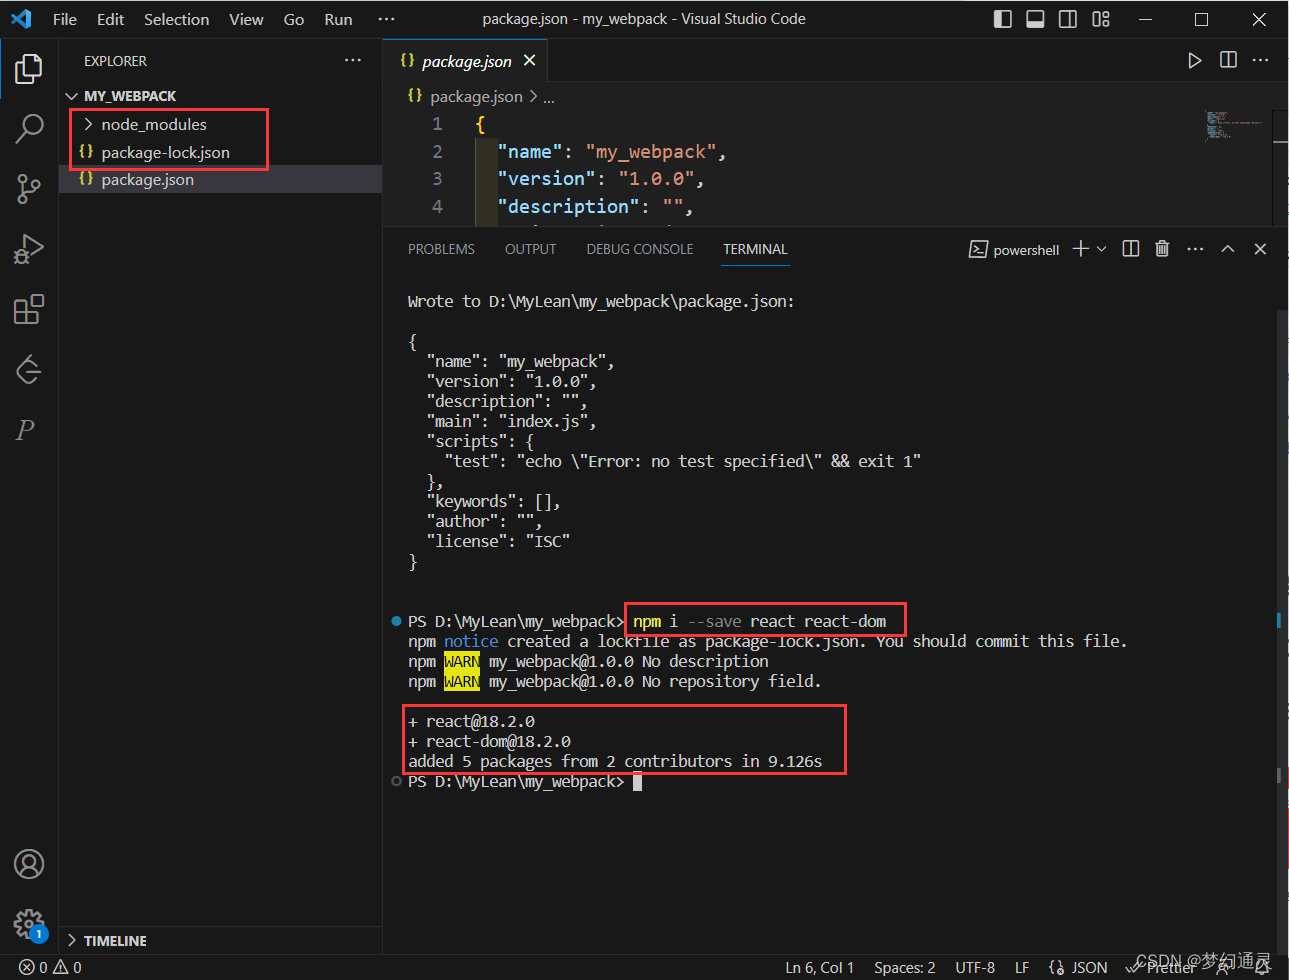Click the VS Code logo in title bar
1289x980 pixels.
[x=21, y=19]
